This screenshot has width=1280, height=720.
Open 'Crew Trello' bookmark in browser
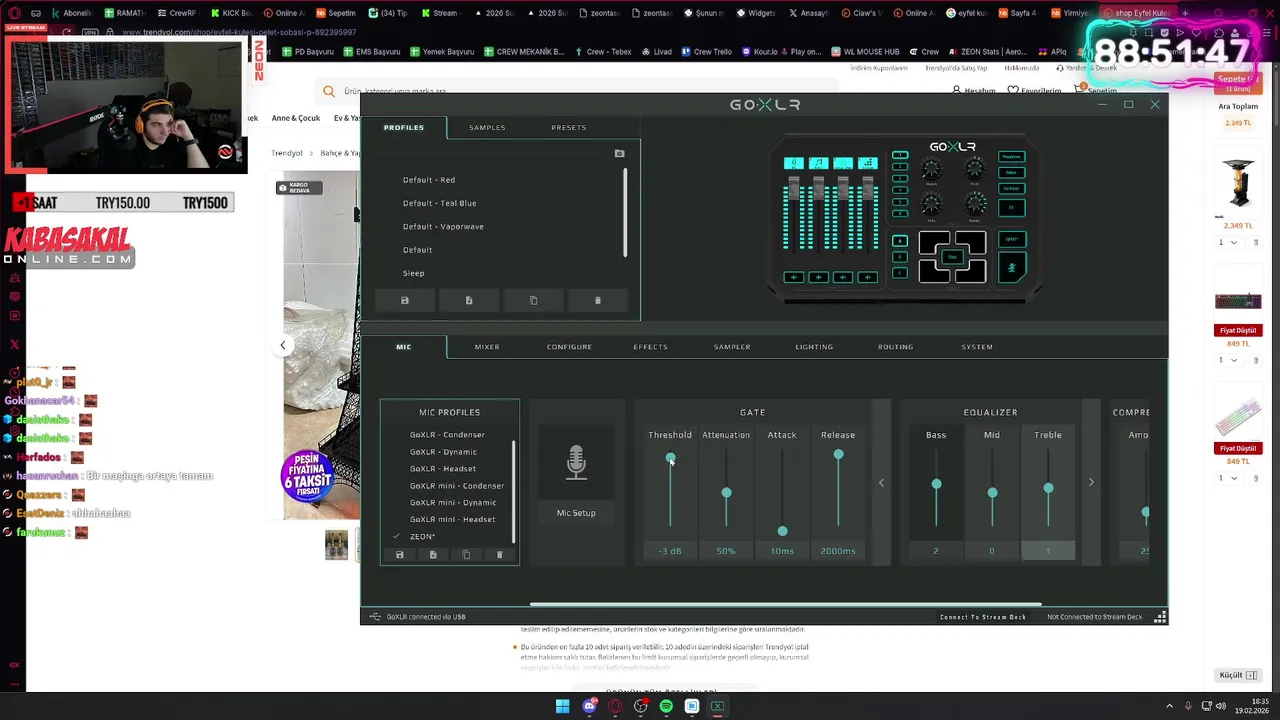point(707,52)
